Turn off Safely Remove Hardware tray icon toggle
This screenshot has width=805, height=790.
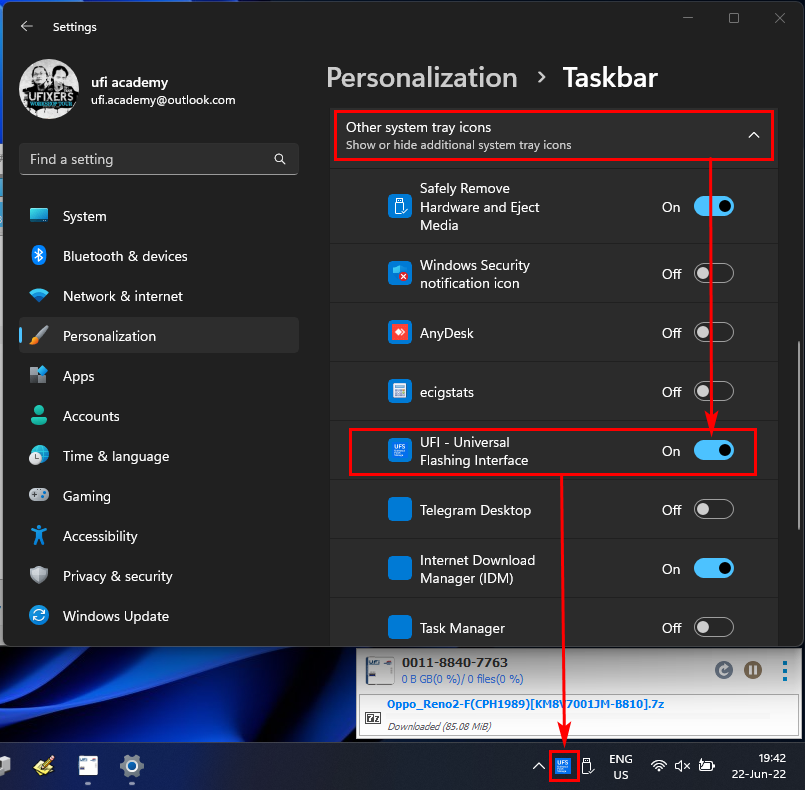point(714,206)
